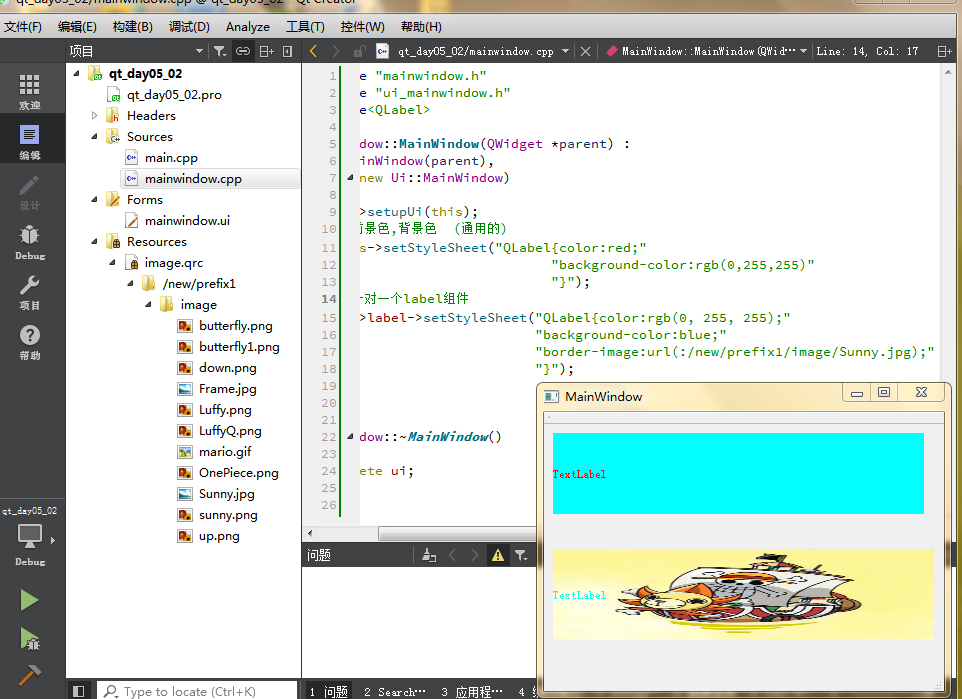Build the project with the hammer icon
Viewport: 962px width, 699px height.
tap(29, 675)
